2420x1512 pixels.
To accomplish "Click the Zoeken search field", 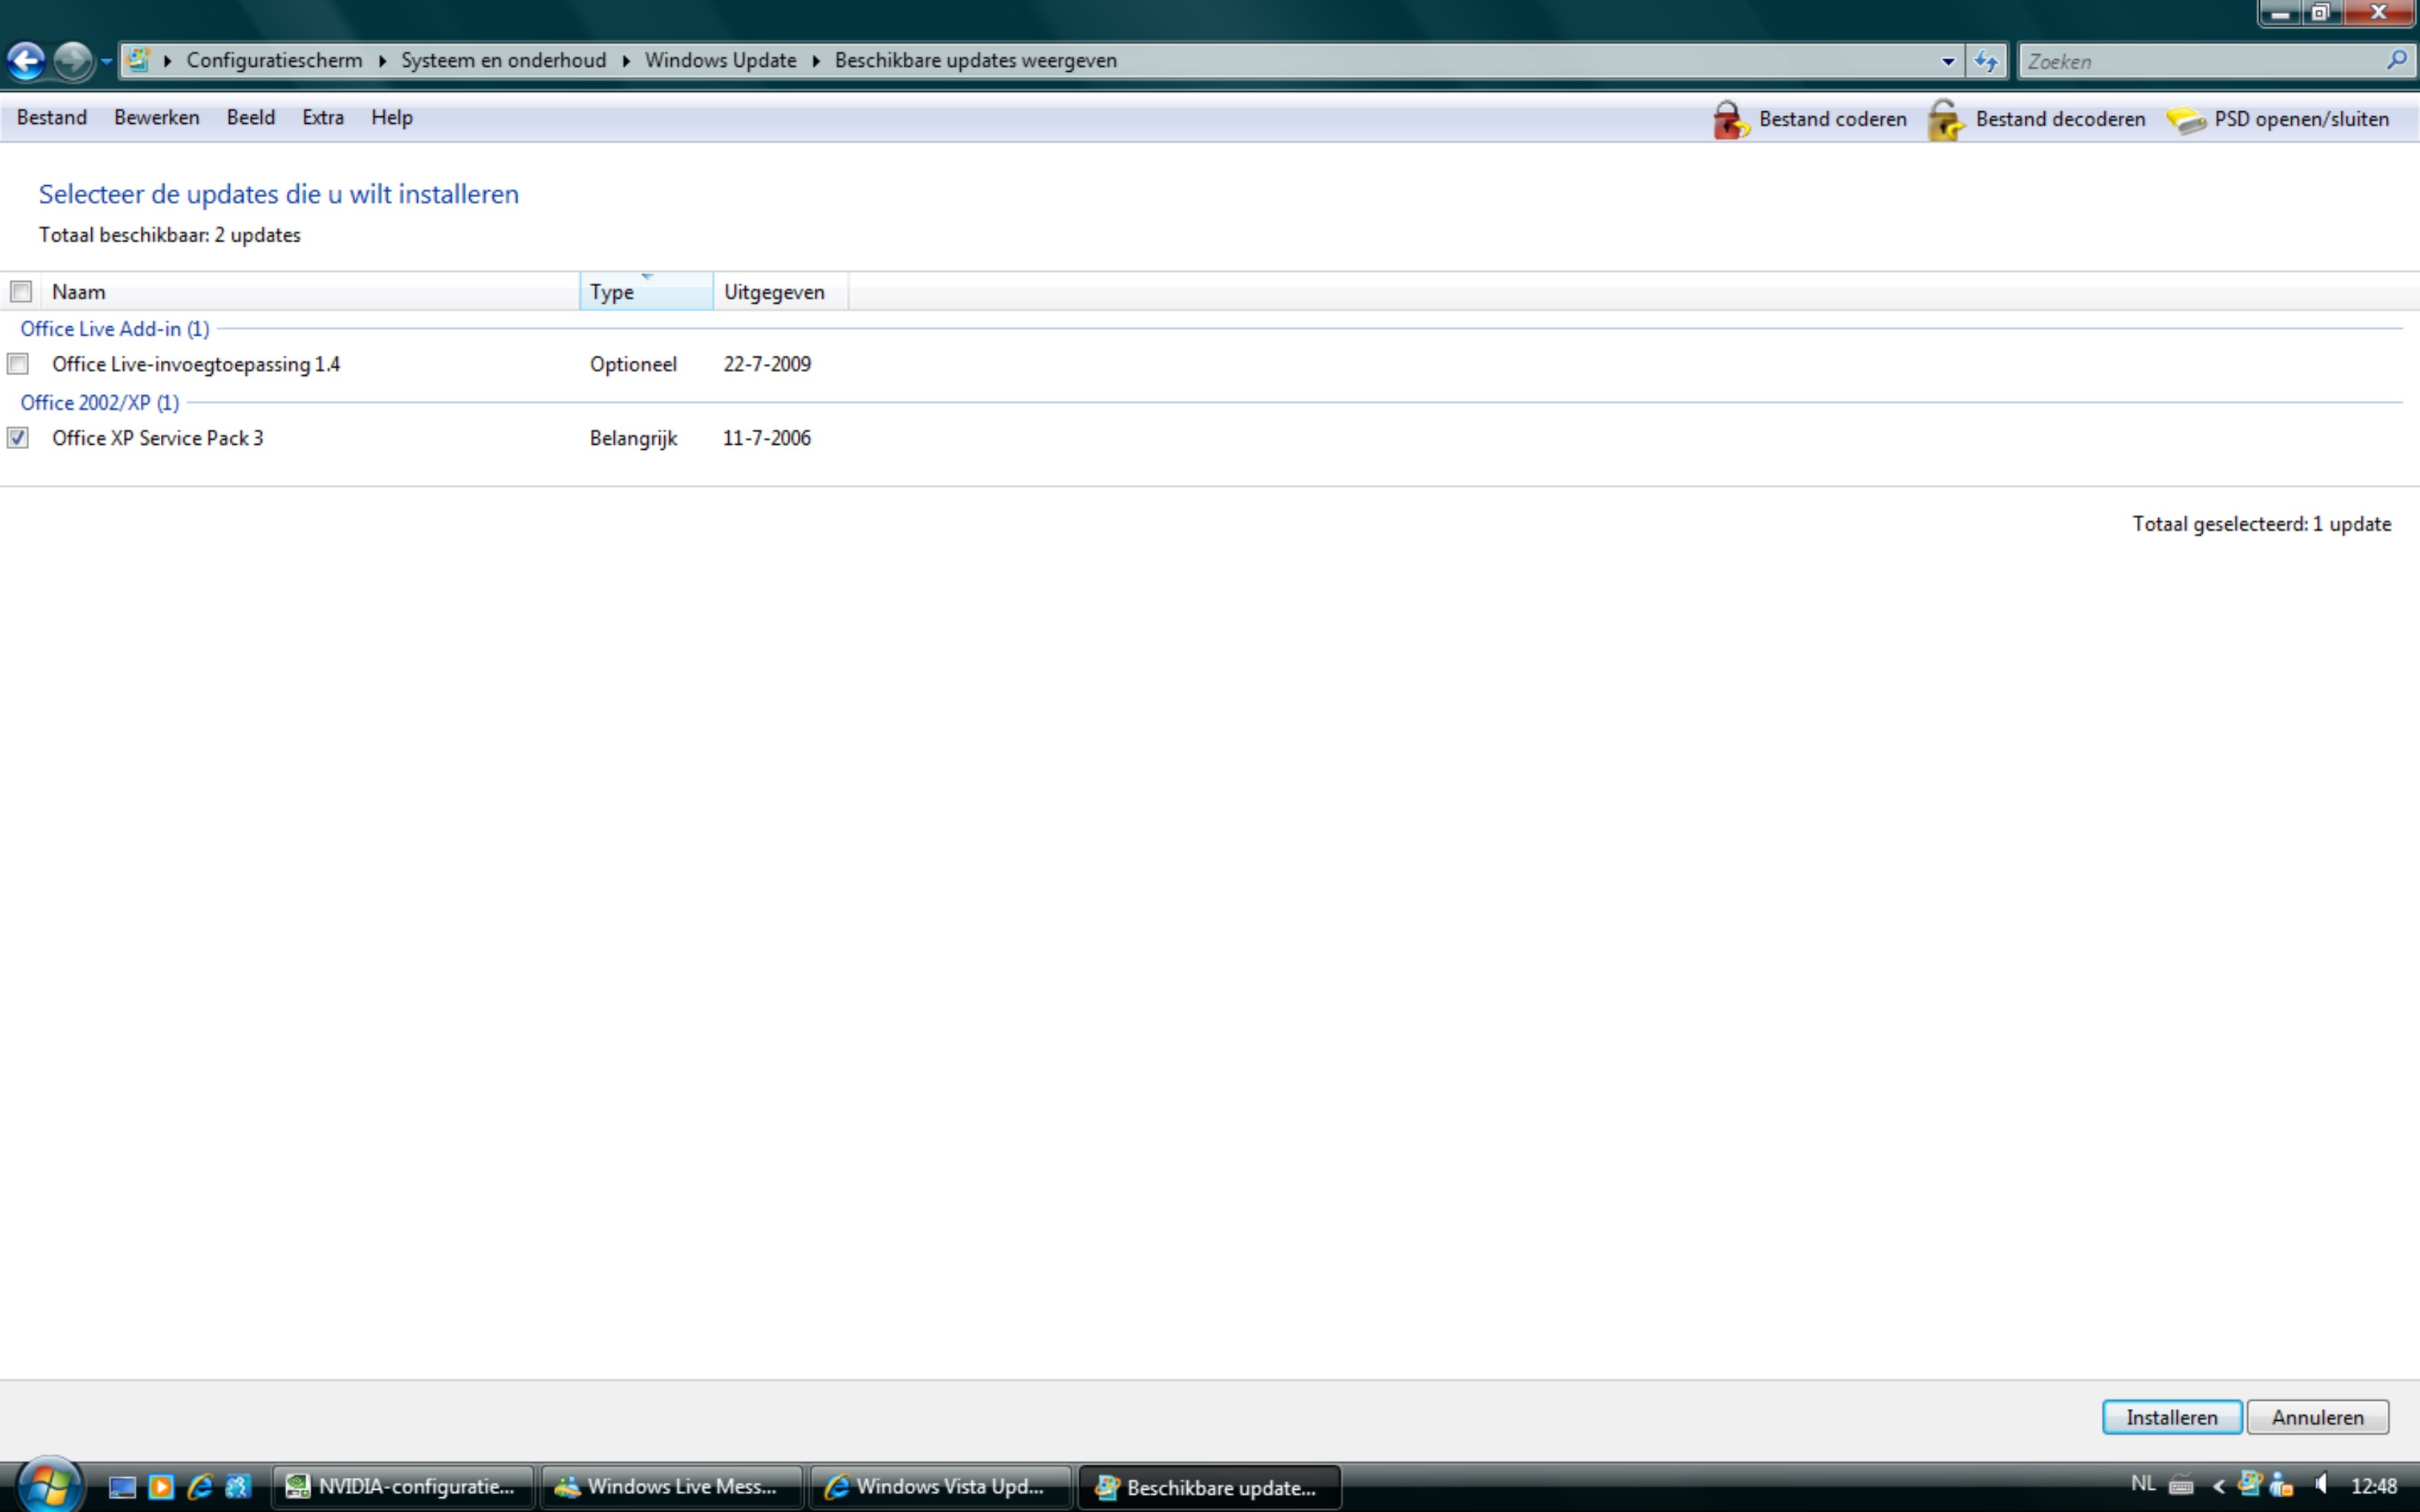I will (x=2200, y=61).
